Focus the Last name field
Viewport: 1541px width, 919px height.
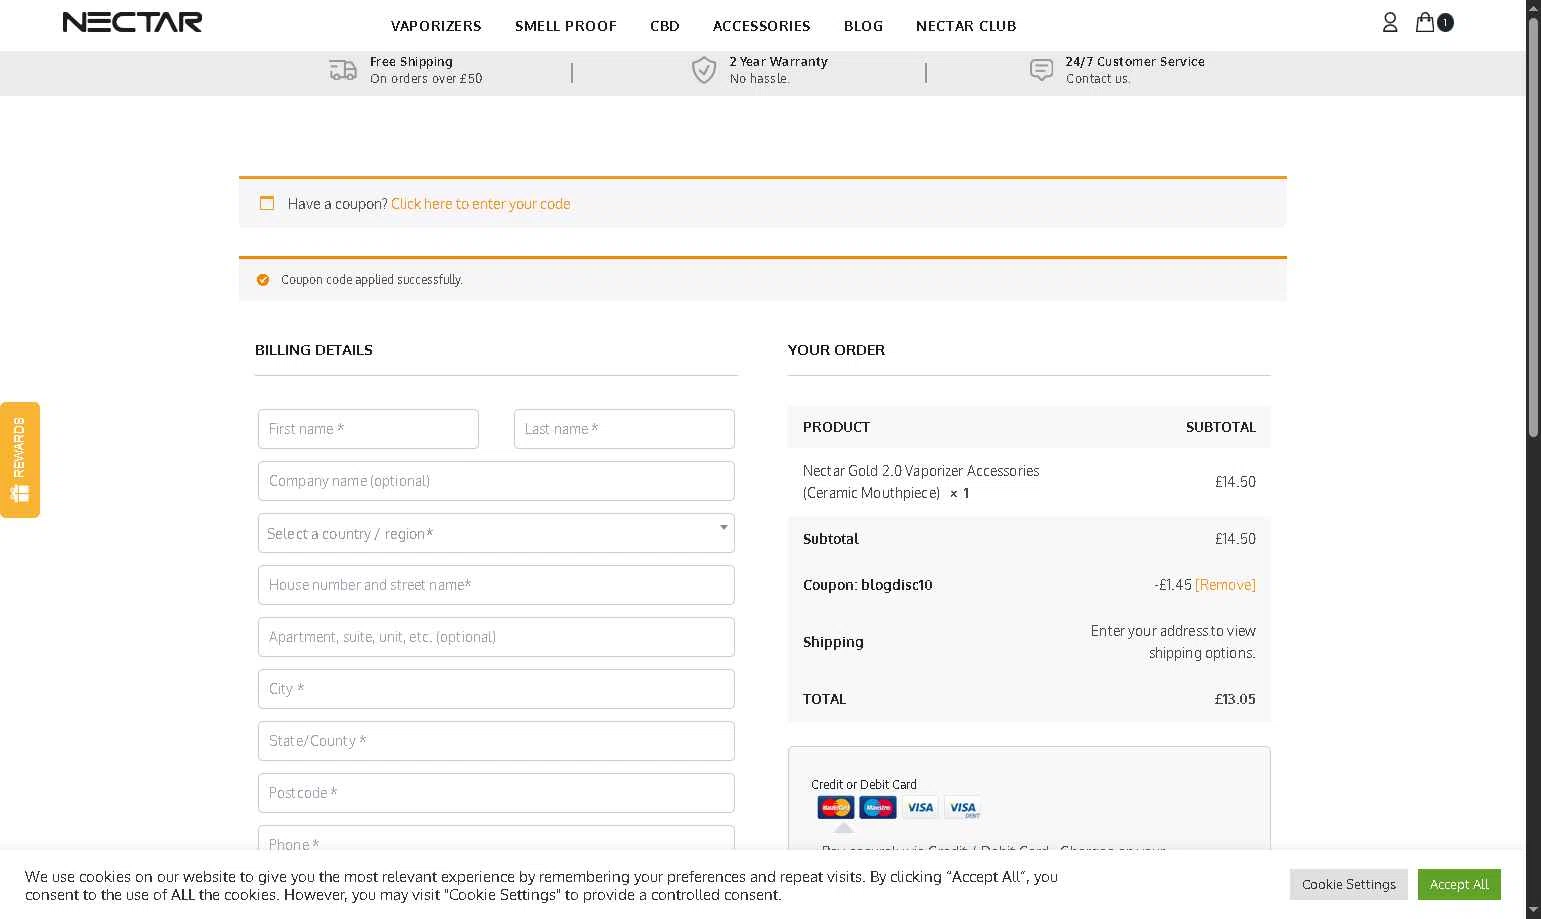[x=624, y=429]
